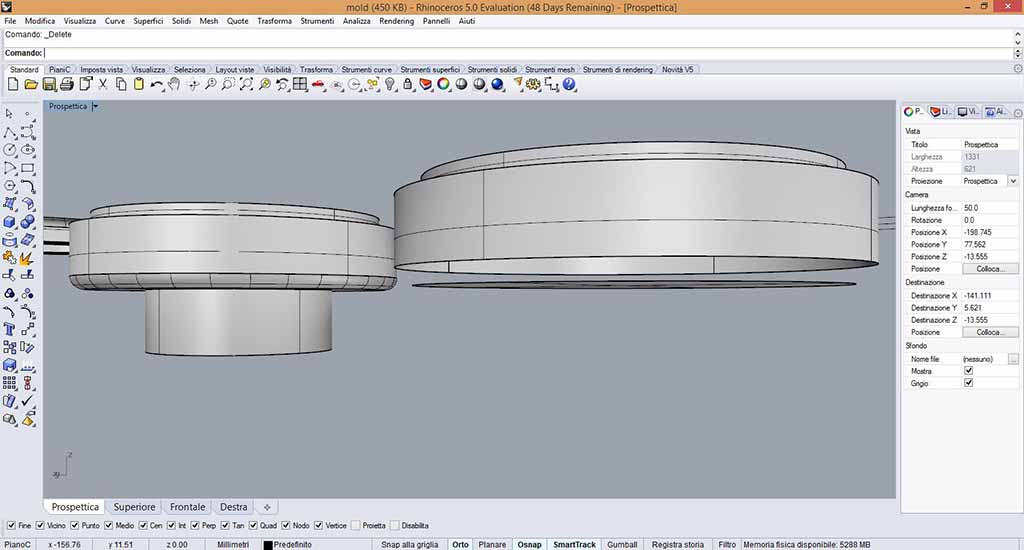Open Help with the question mark icon
Viewport: 1024px width, 550px height.
(x=569, y=84)
